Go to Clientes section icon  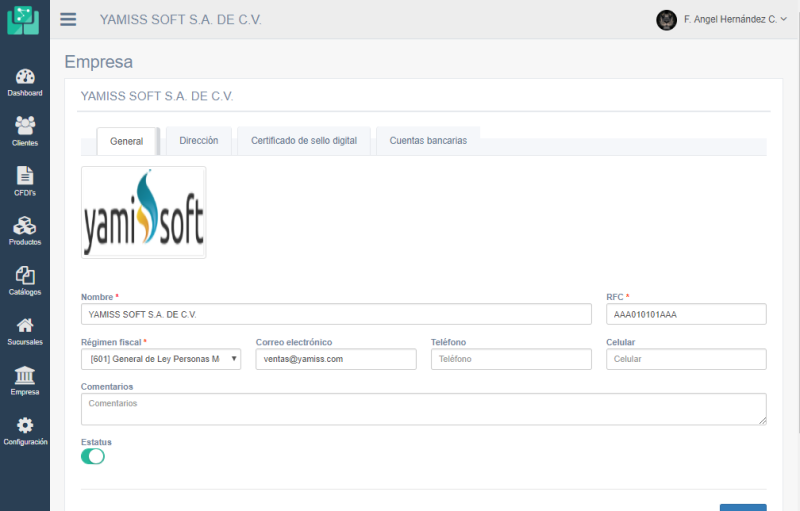pyautogui.click(x=25, y=127)
